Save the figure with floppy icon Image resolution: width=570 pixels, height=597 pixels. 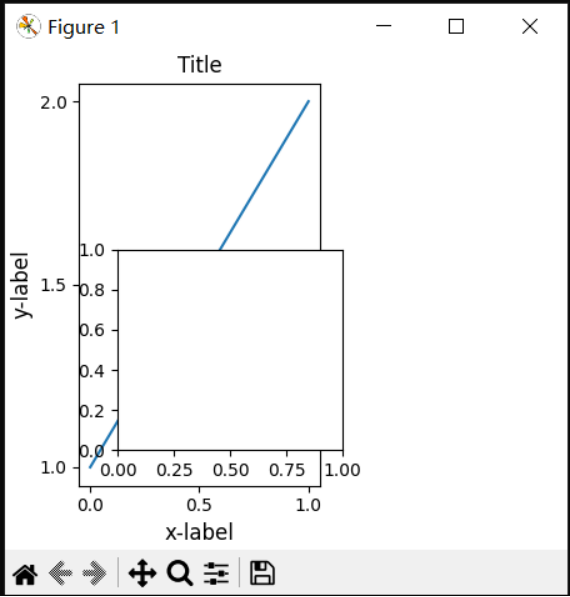click(262, 573)
